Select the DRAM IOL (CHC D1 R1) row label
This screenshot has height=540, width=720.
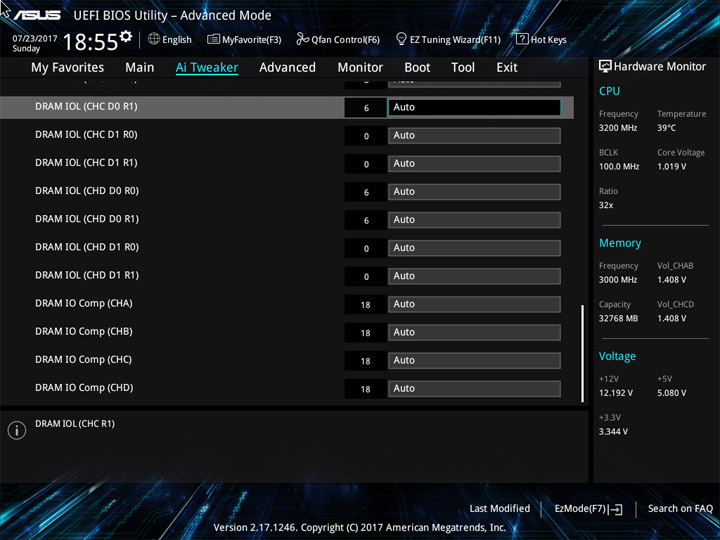pyautogui.click(x=86, y=163)
